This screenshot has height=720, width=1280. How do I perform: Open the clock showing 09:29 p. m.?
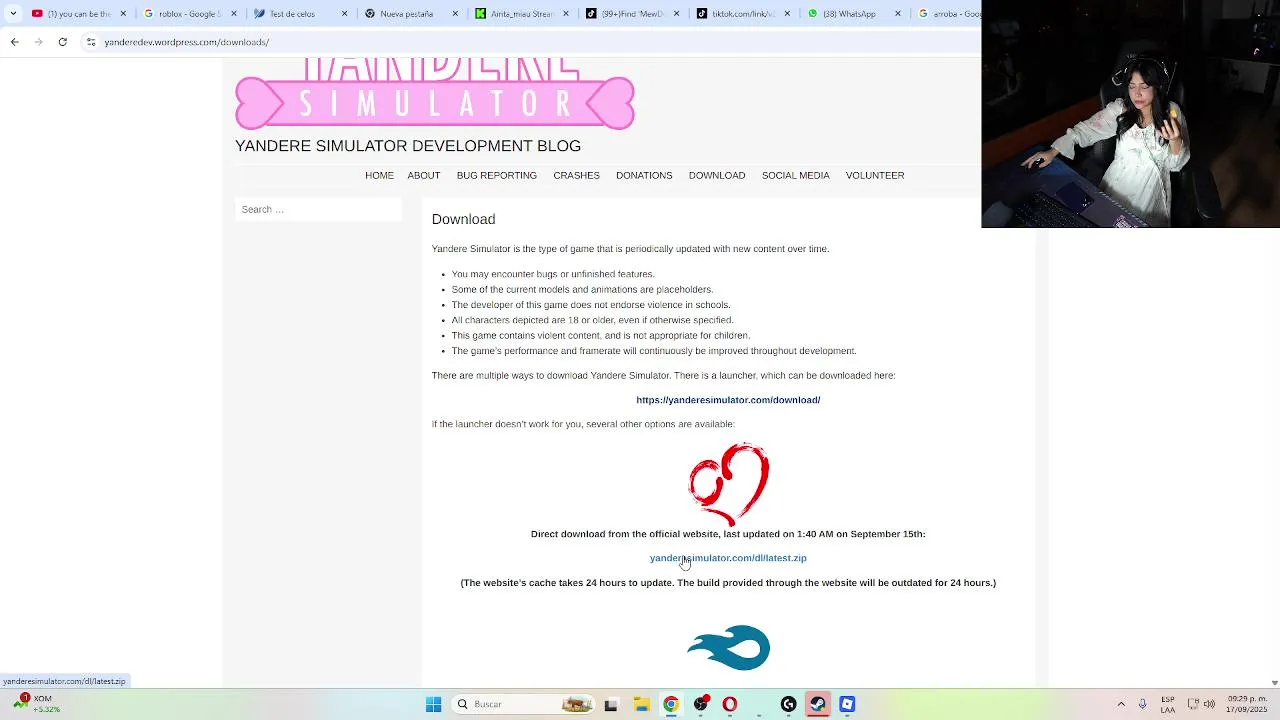pyautogui.click(x=1247, y=704)
